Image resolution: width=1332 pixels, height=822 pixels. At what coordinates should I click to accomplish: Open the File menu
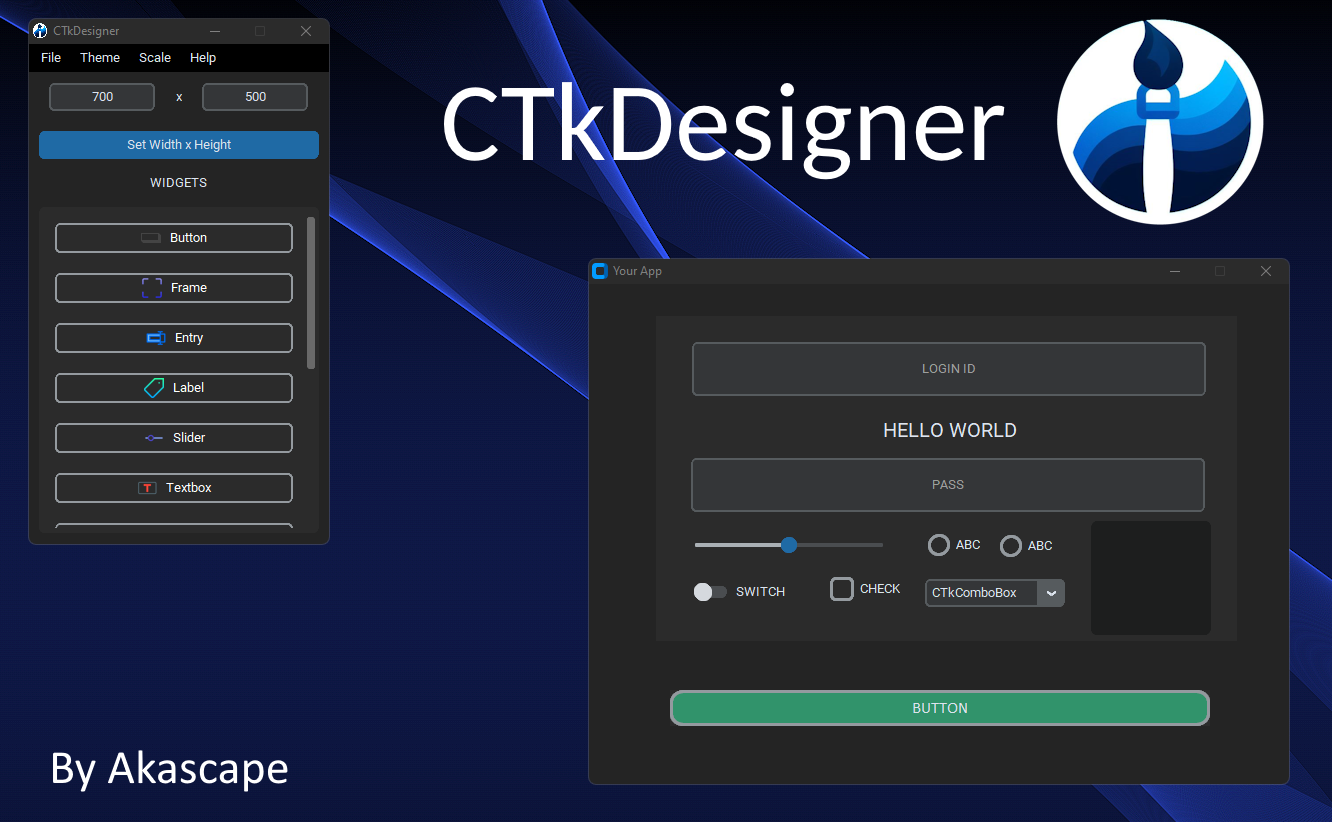(51, 58)
